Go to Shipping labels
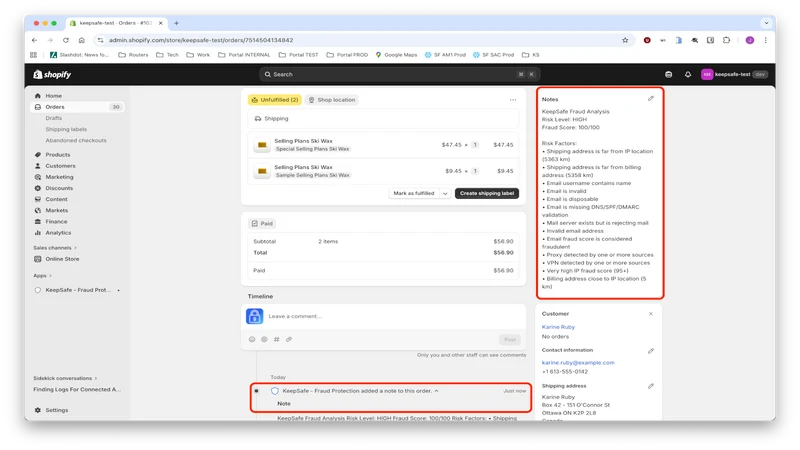The height and width of the screenshot is (450, 800). [66, 129]
